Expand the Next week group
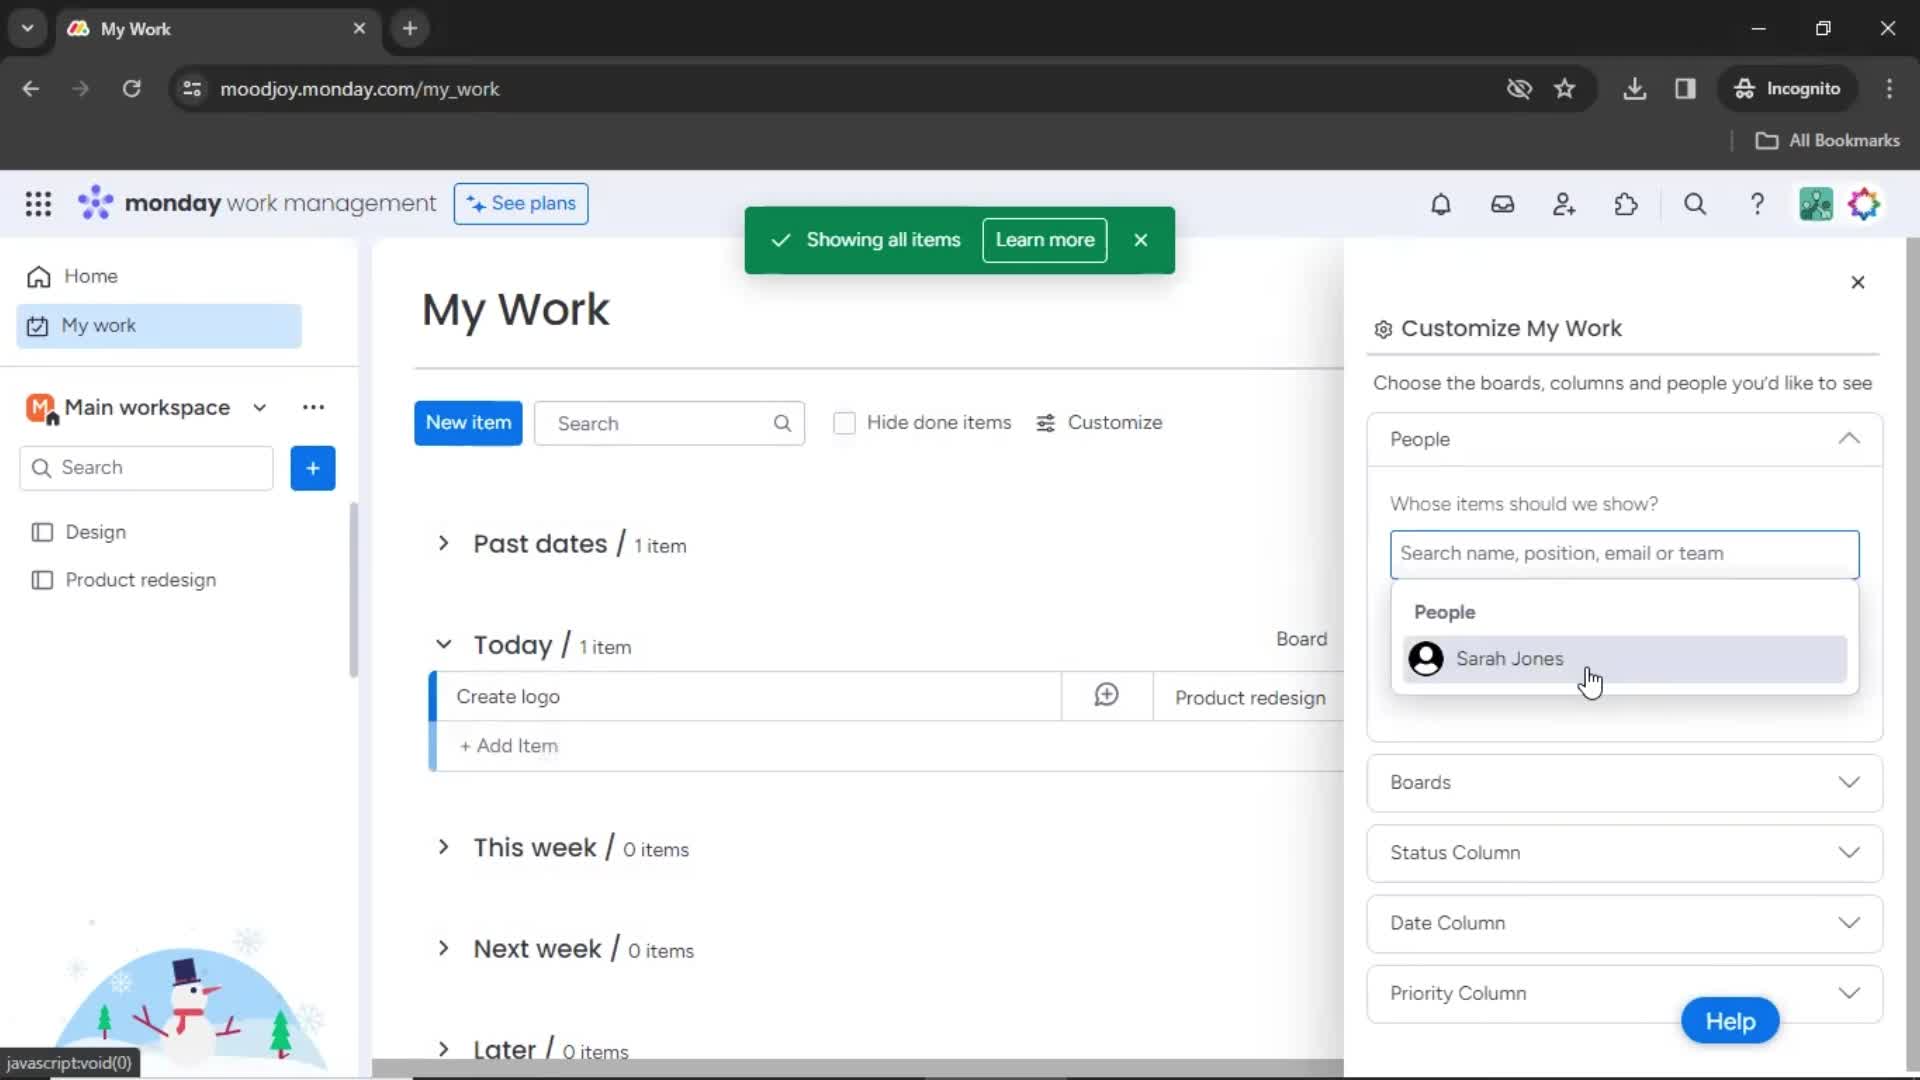 tap(443, 948)
